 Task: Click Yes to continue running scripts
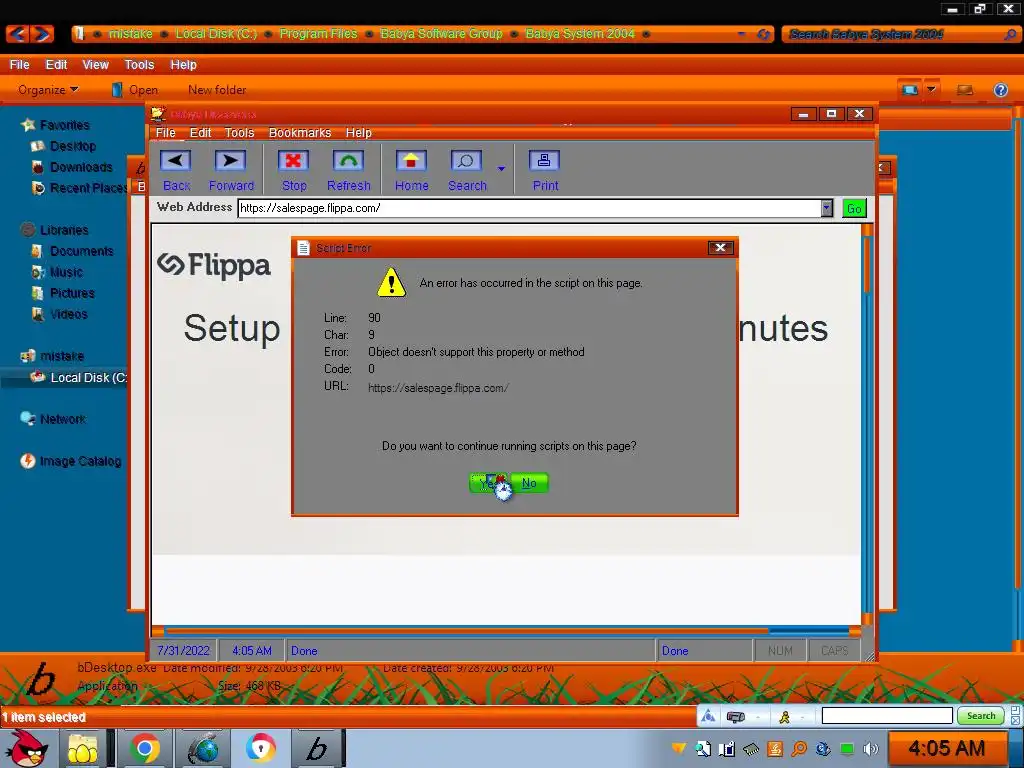coord(488,483)
